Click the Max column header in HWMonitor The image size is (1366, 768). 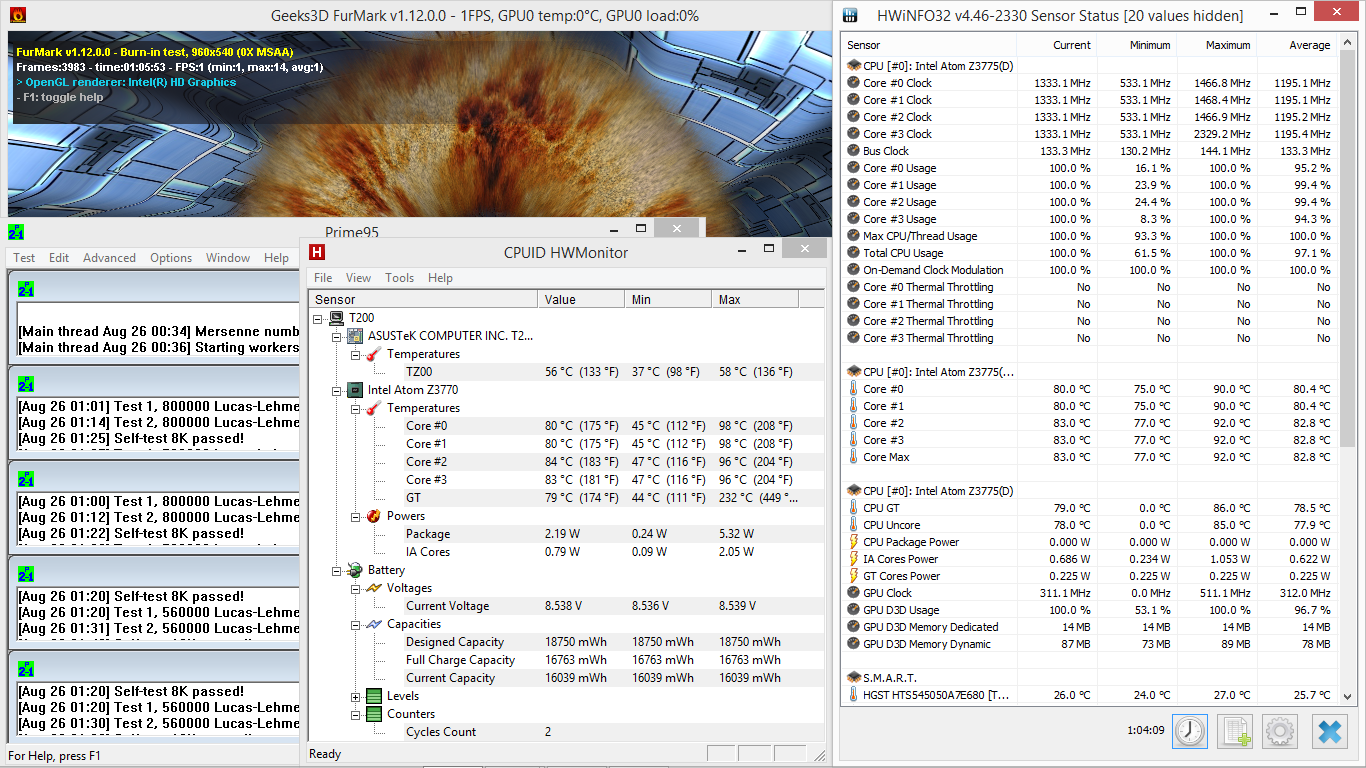pyautogui.click(x=755, y=299)
